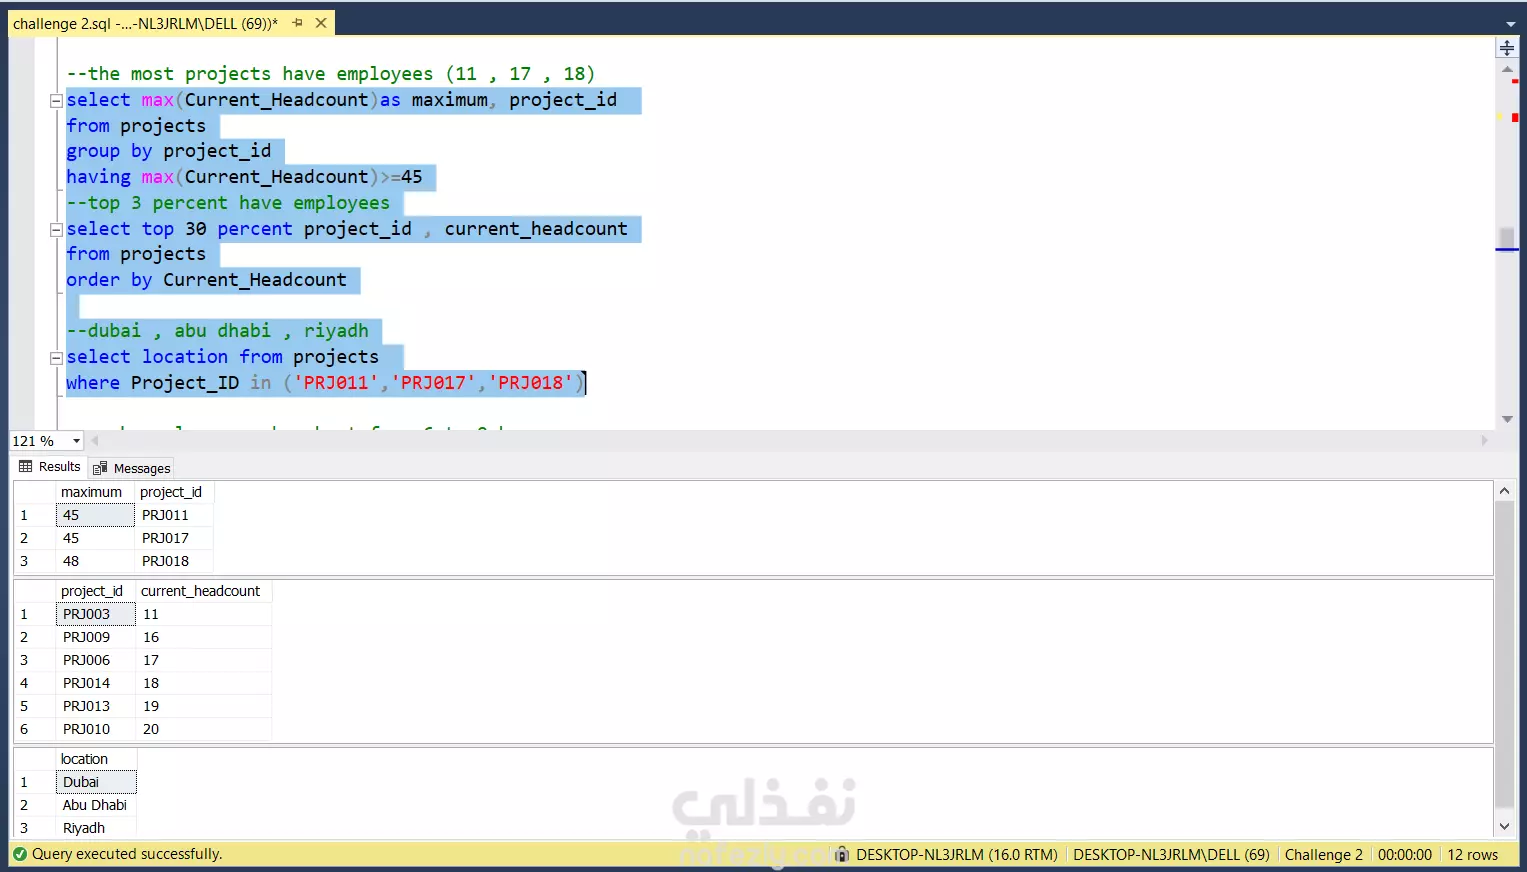Screen dimensions: 1527x872
Task: Click the green query success icon
Action: click(20, 854)
